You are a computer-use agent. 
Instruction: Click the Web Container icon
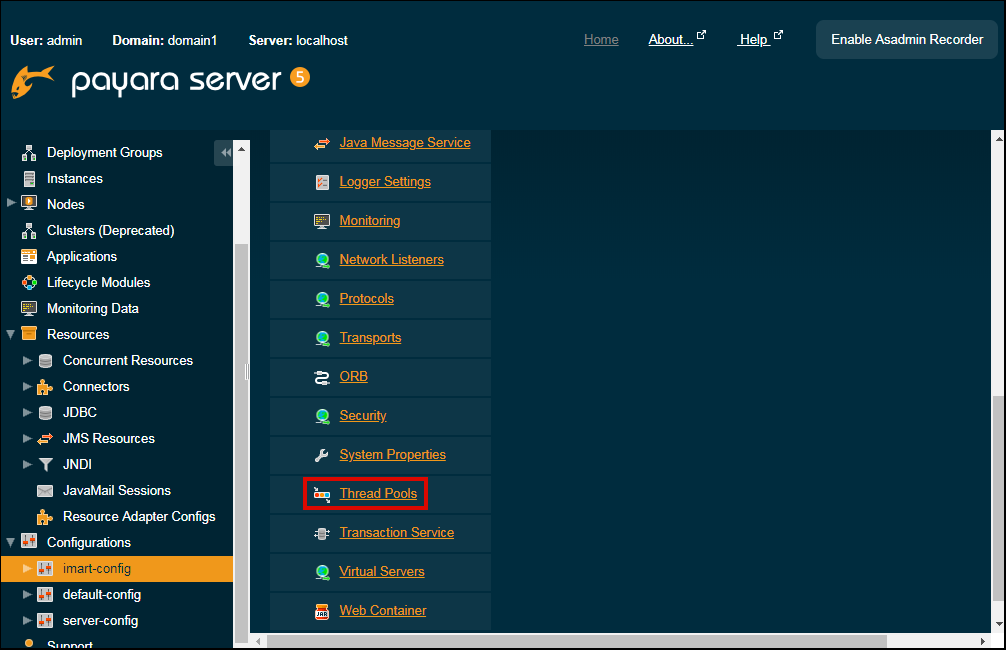322,611
